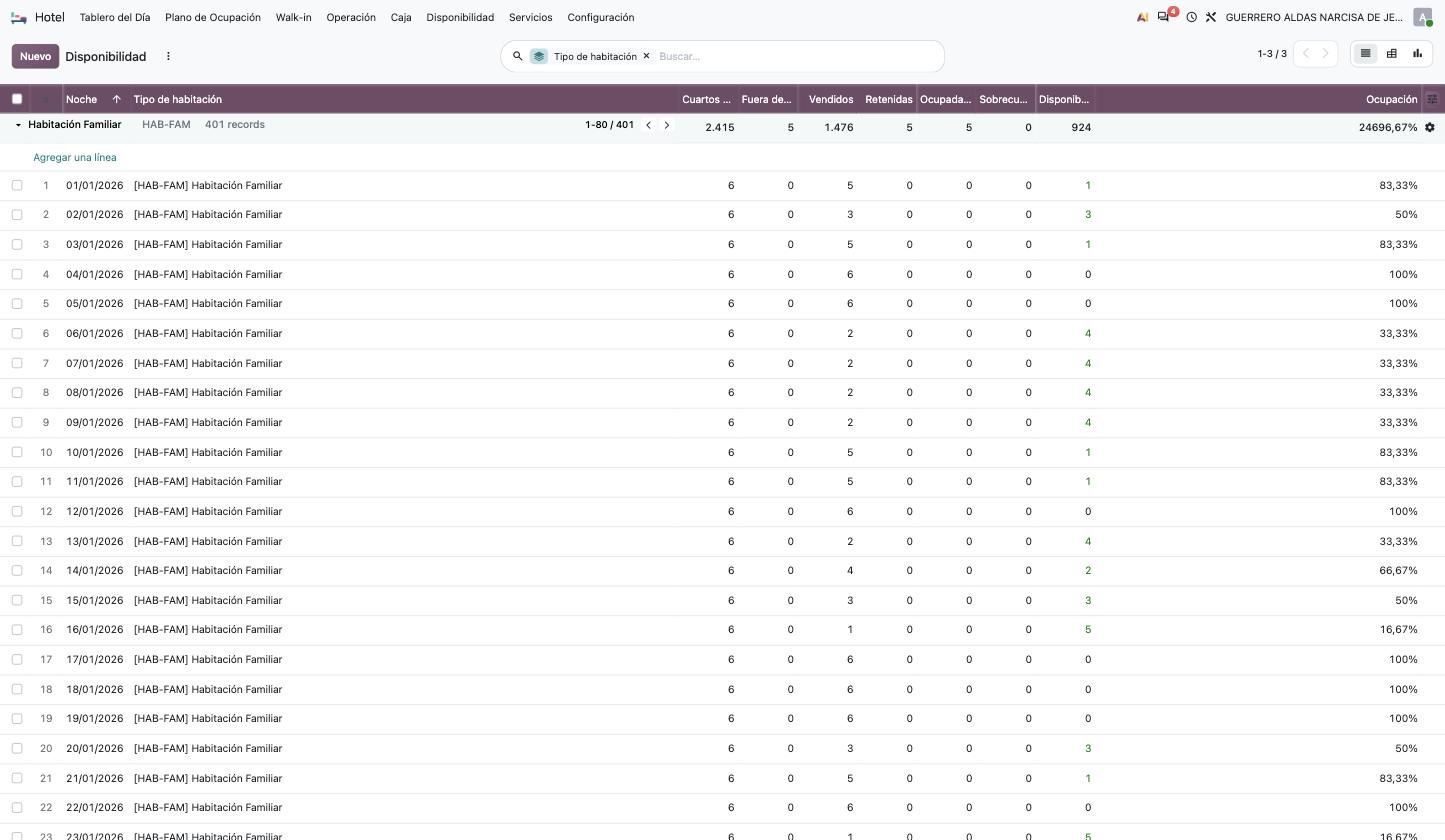Open the Configuración menu

[x=601, y=17]
